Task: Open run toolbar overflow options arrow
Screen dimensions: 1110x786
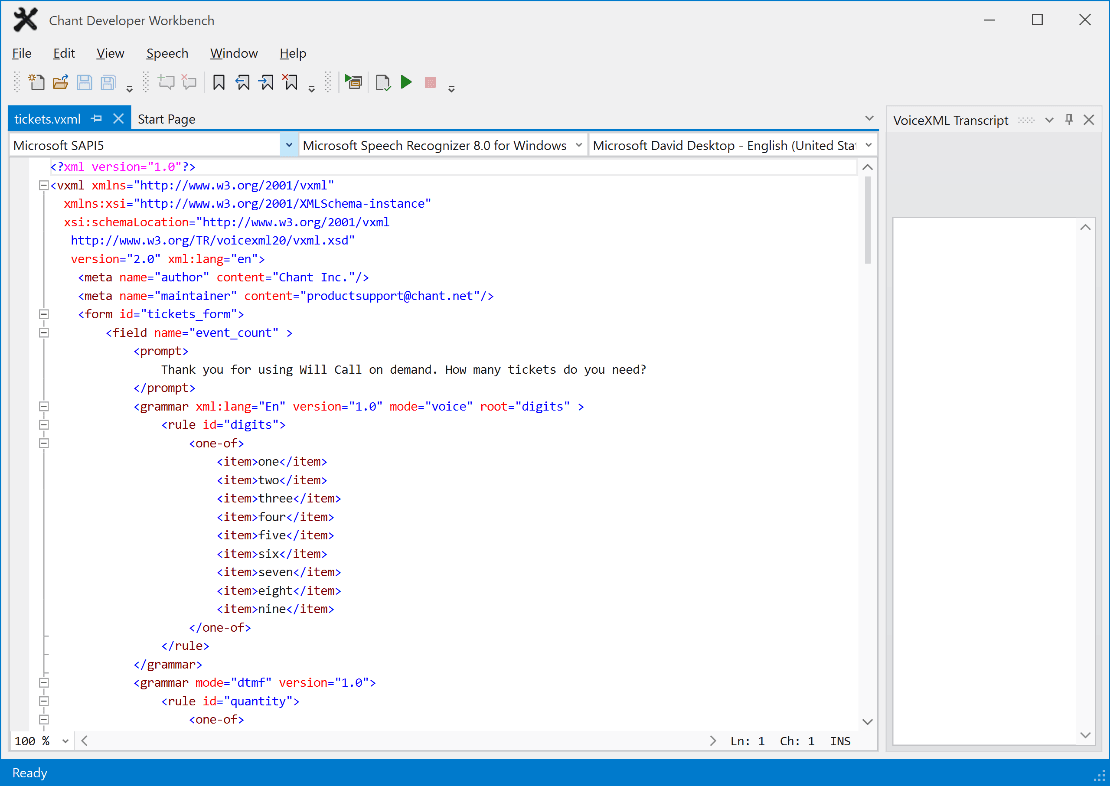Action: (451, 89)
